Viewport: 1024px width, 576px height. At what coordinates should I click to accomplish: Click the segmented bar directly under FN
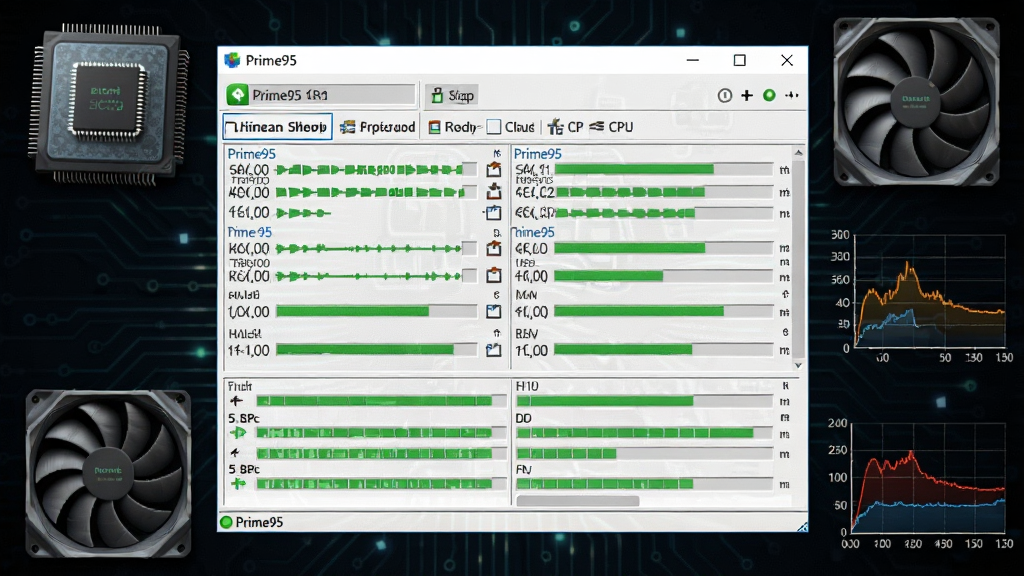(x=645, y=484)
